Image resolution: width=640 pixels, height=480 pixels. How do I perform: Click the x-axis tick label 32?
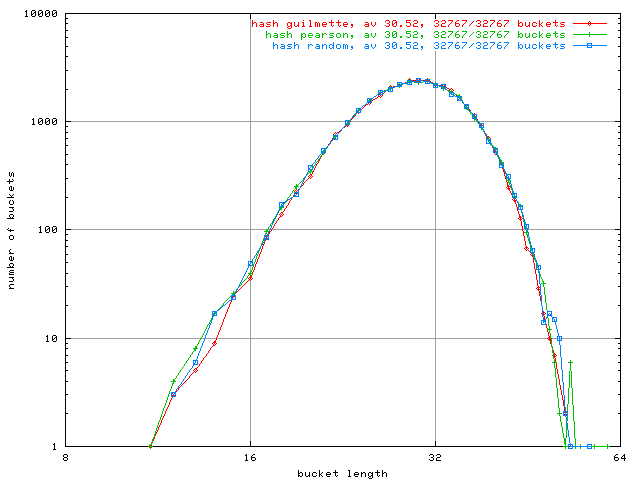click(x=434, y=458)
